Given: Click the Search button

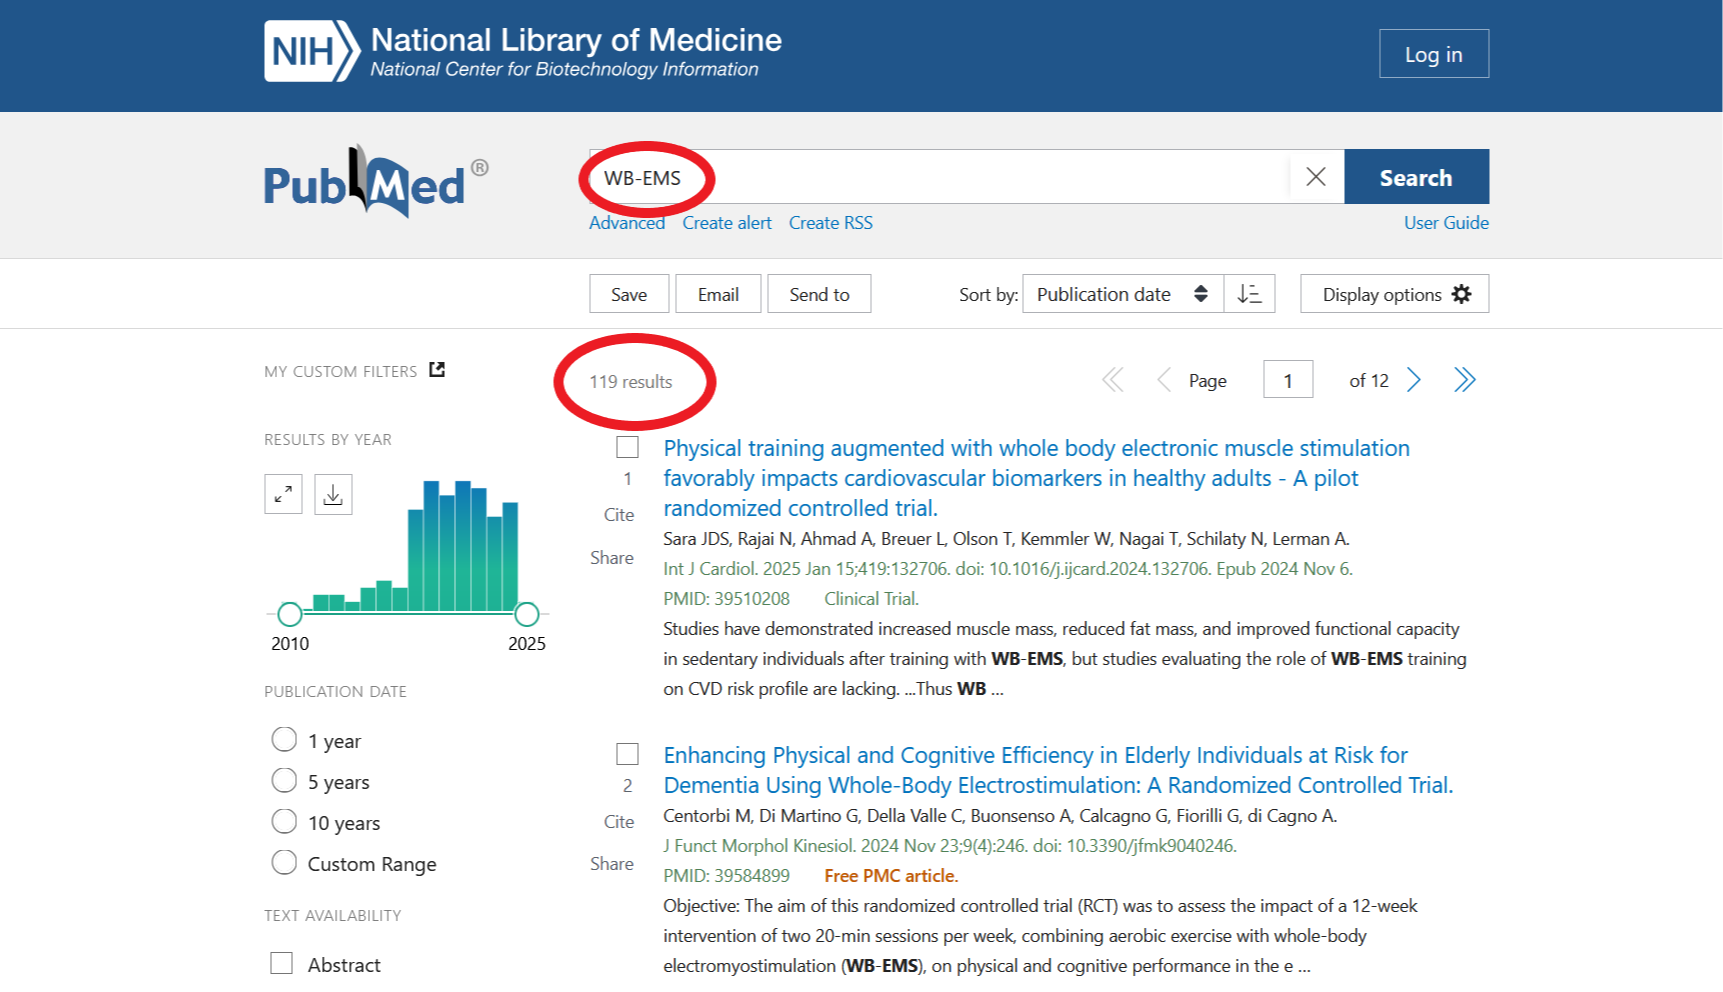Looking at the screenshot, I should click(1416, 177).
